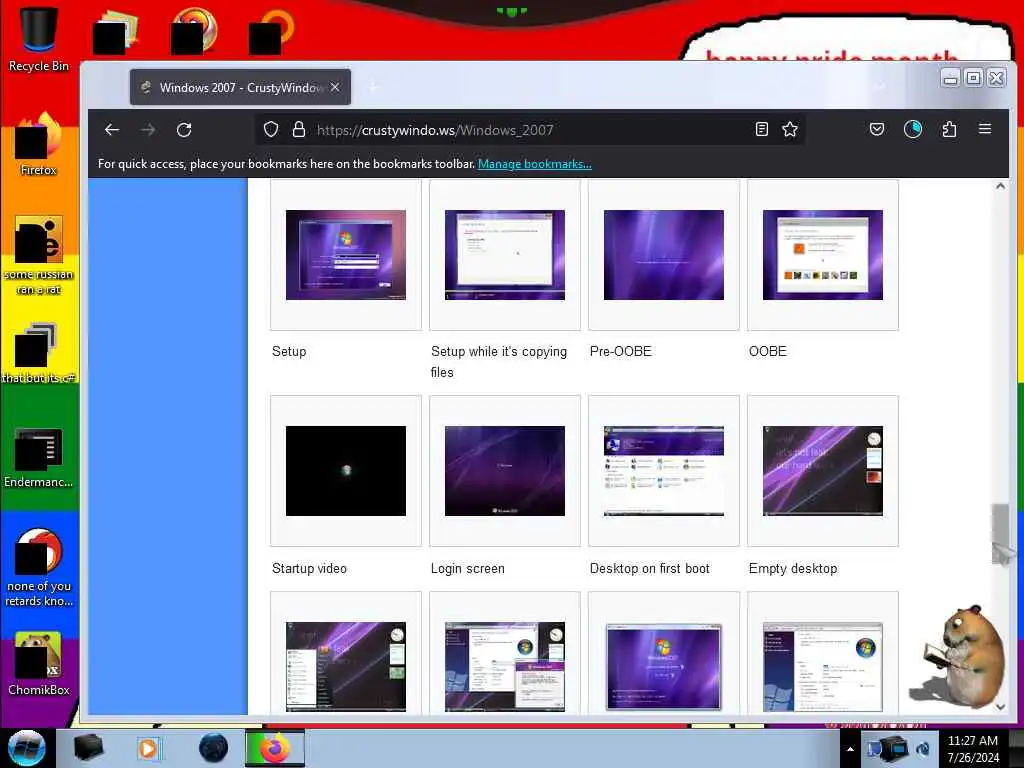This screenshot has width=1024, height=768.
Task: Go back using the browser back arrow
Action: [112, 130]
